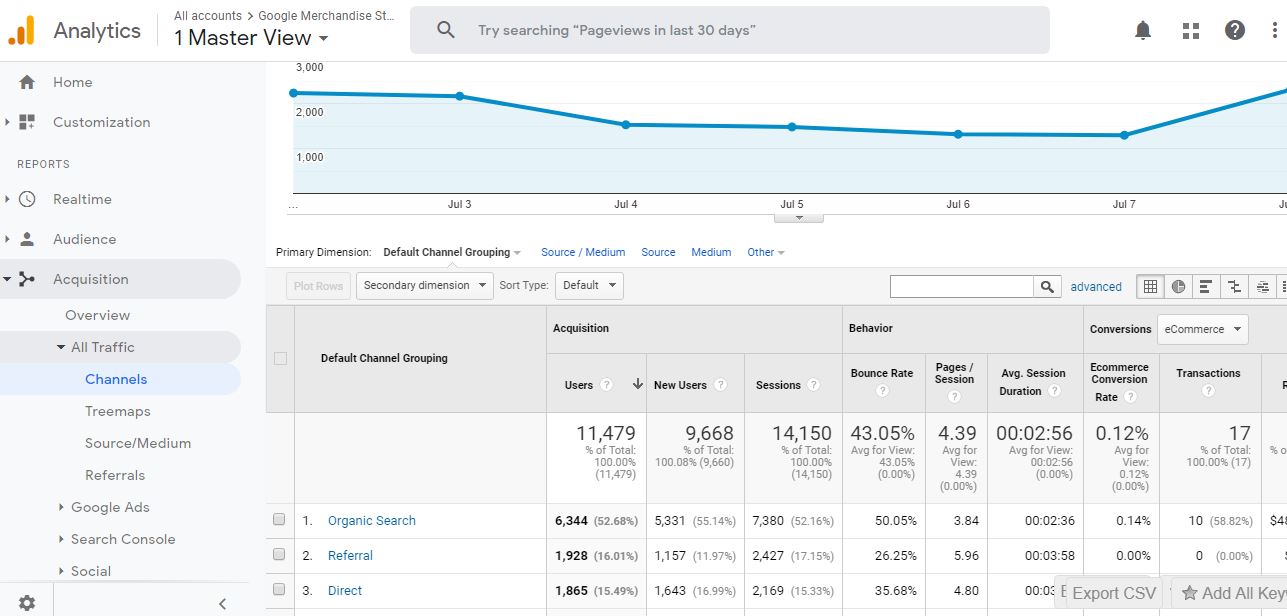Click the table search magnifier button
The height and width of the screenshot is (616, 1287).
pos(1047,287)
